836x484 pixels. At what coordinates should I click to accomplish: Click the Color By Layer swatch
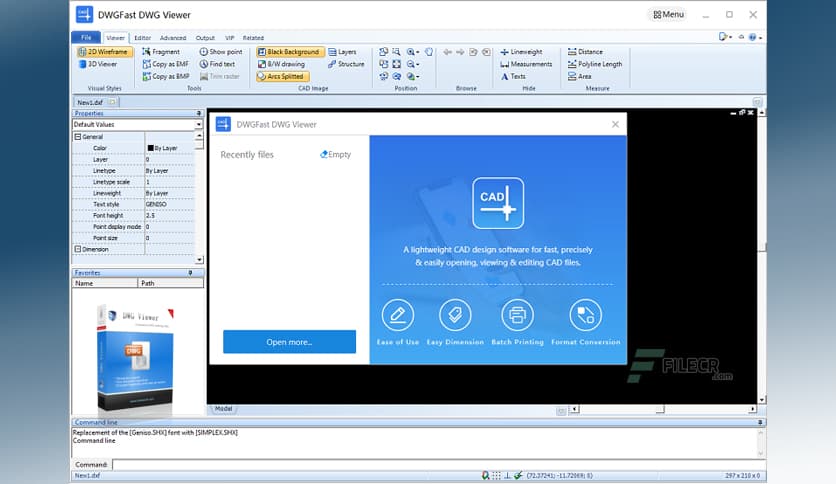click(150, 148)
